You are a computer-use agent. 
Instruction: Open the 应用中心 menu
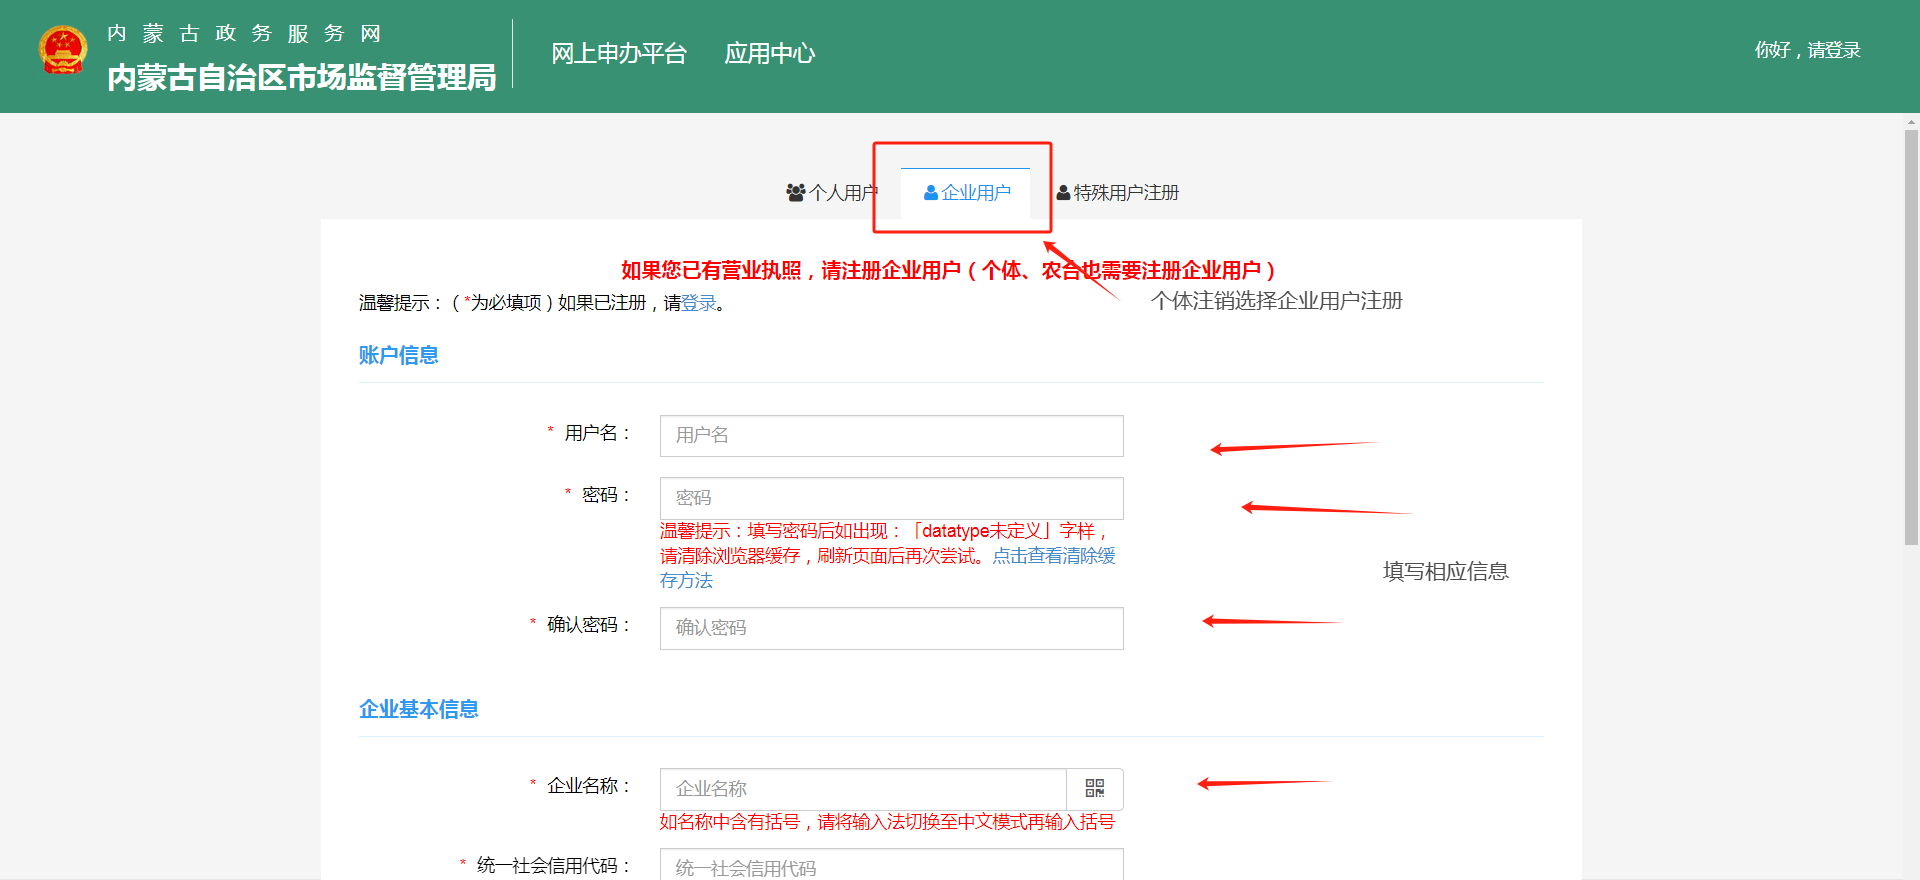coord(769,54)
